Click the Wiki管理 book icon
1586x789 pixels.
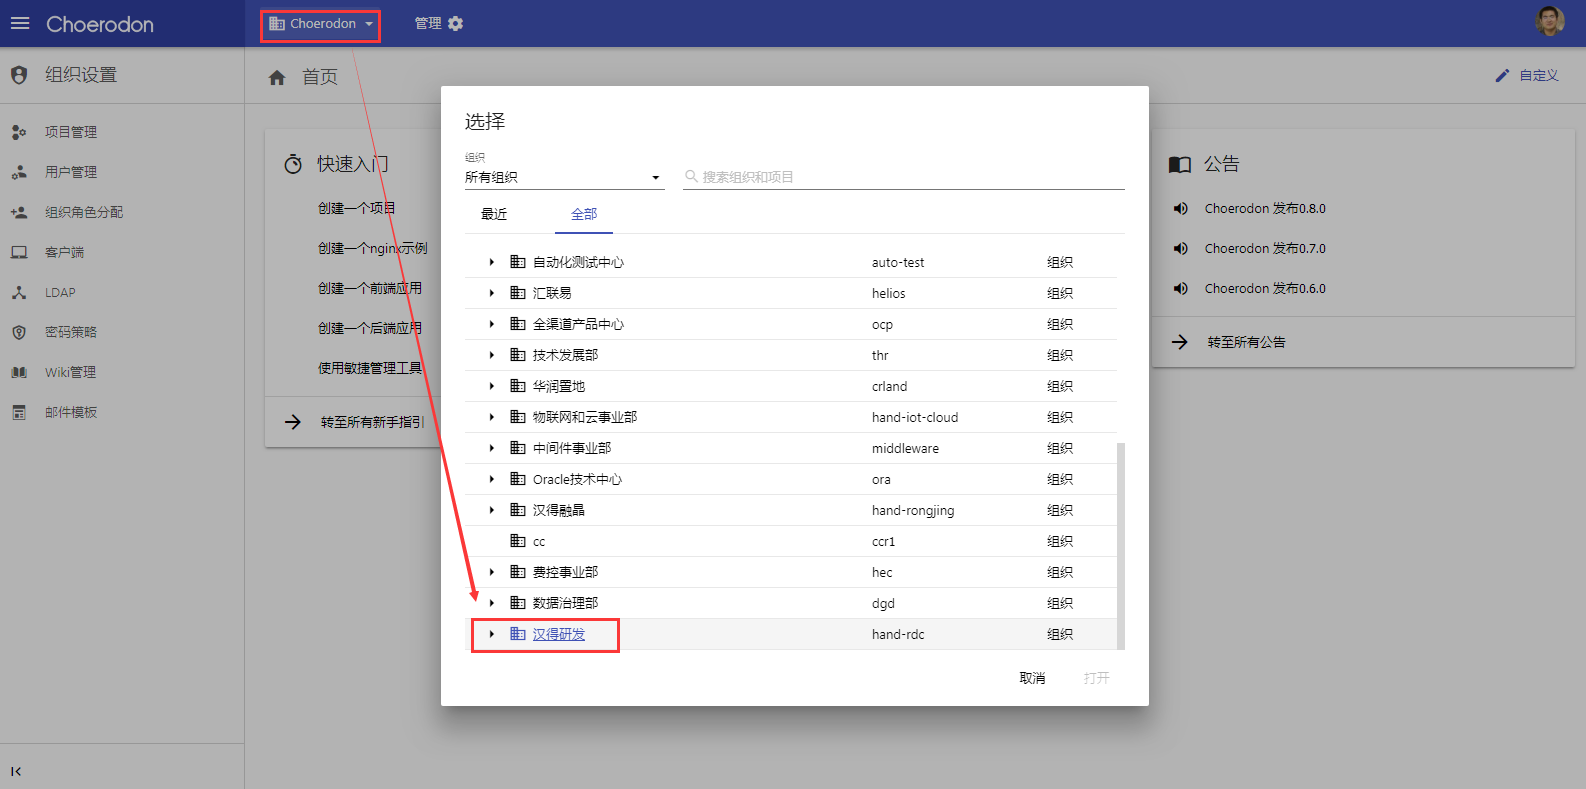[x=19, y=372]
